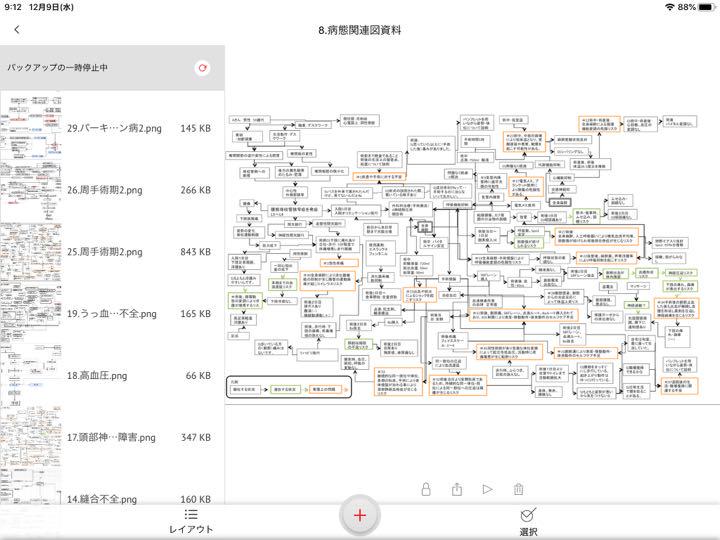Go back using the top-left chevron
The height and width of the screenshot is (540, 720).
pyautogui.click(x=17, y=30)
